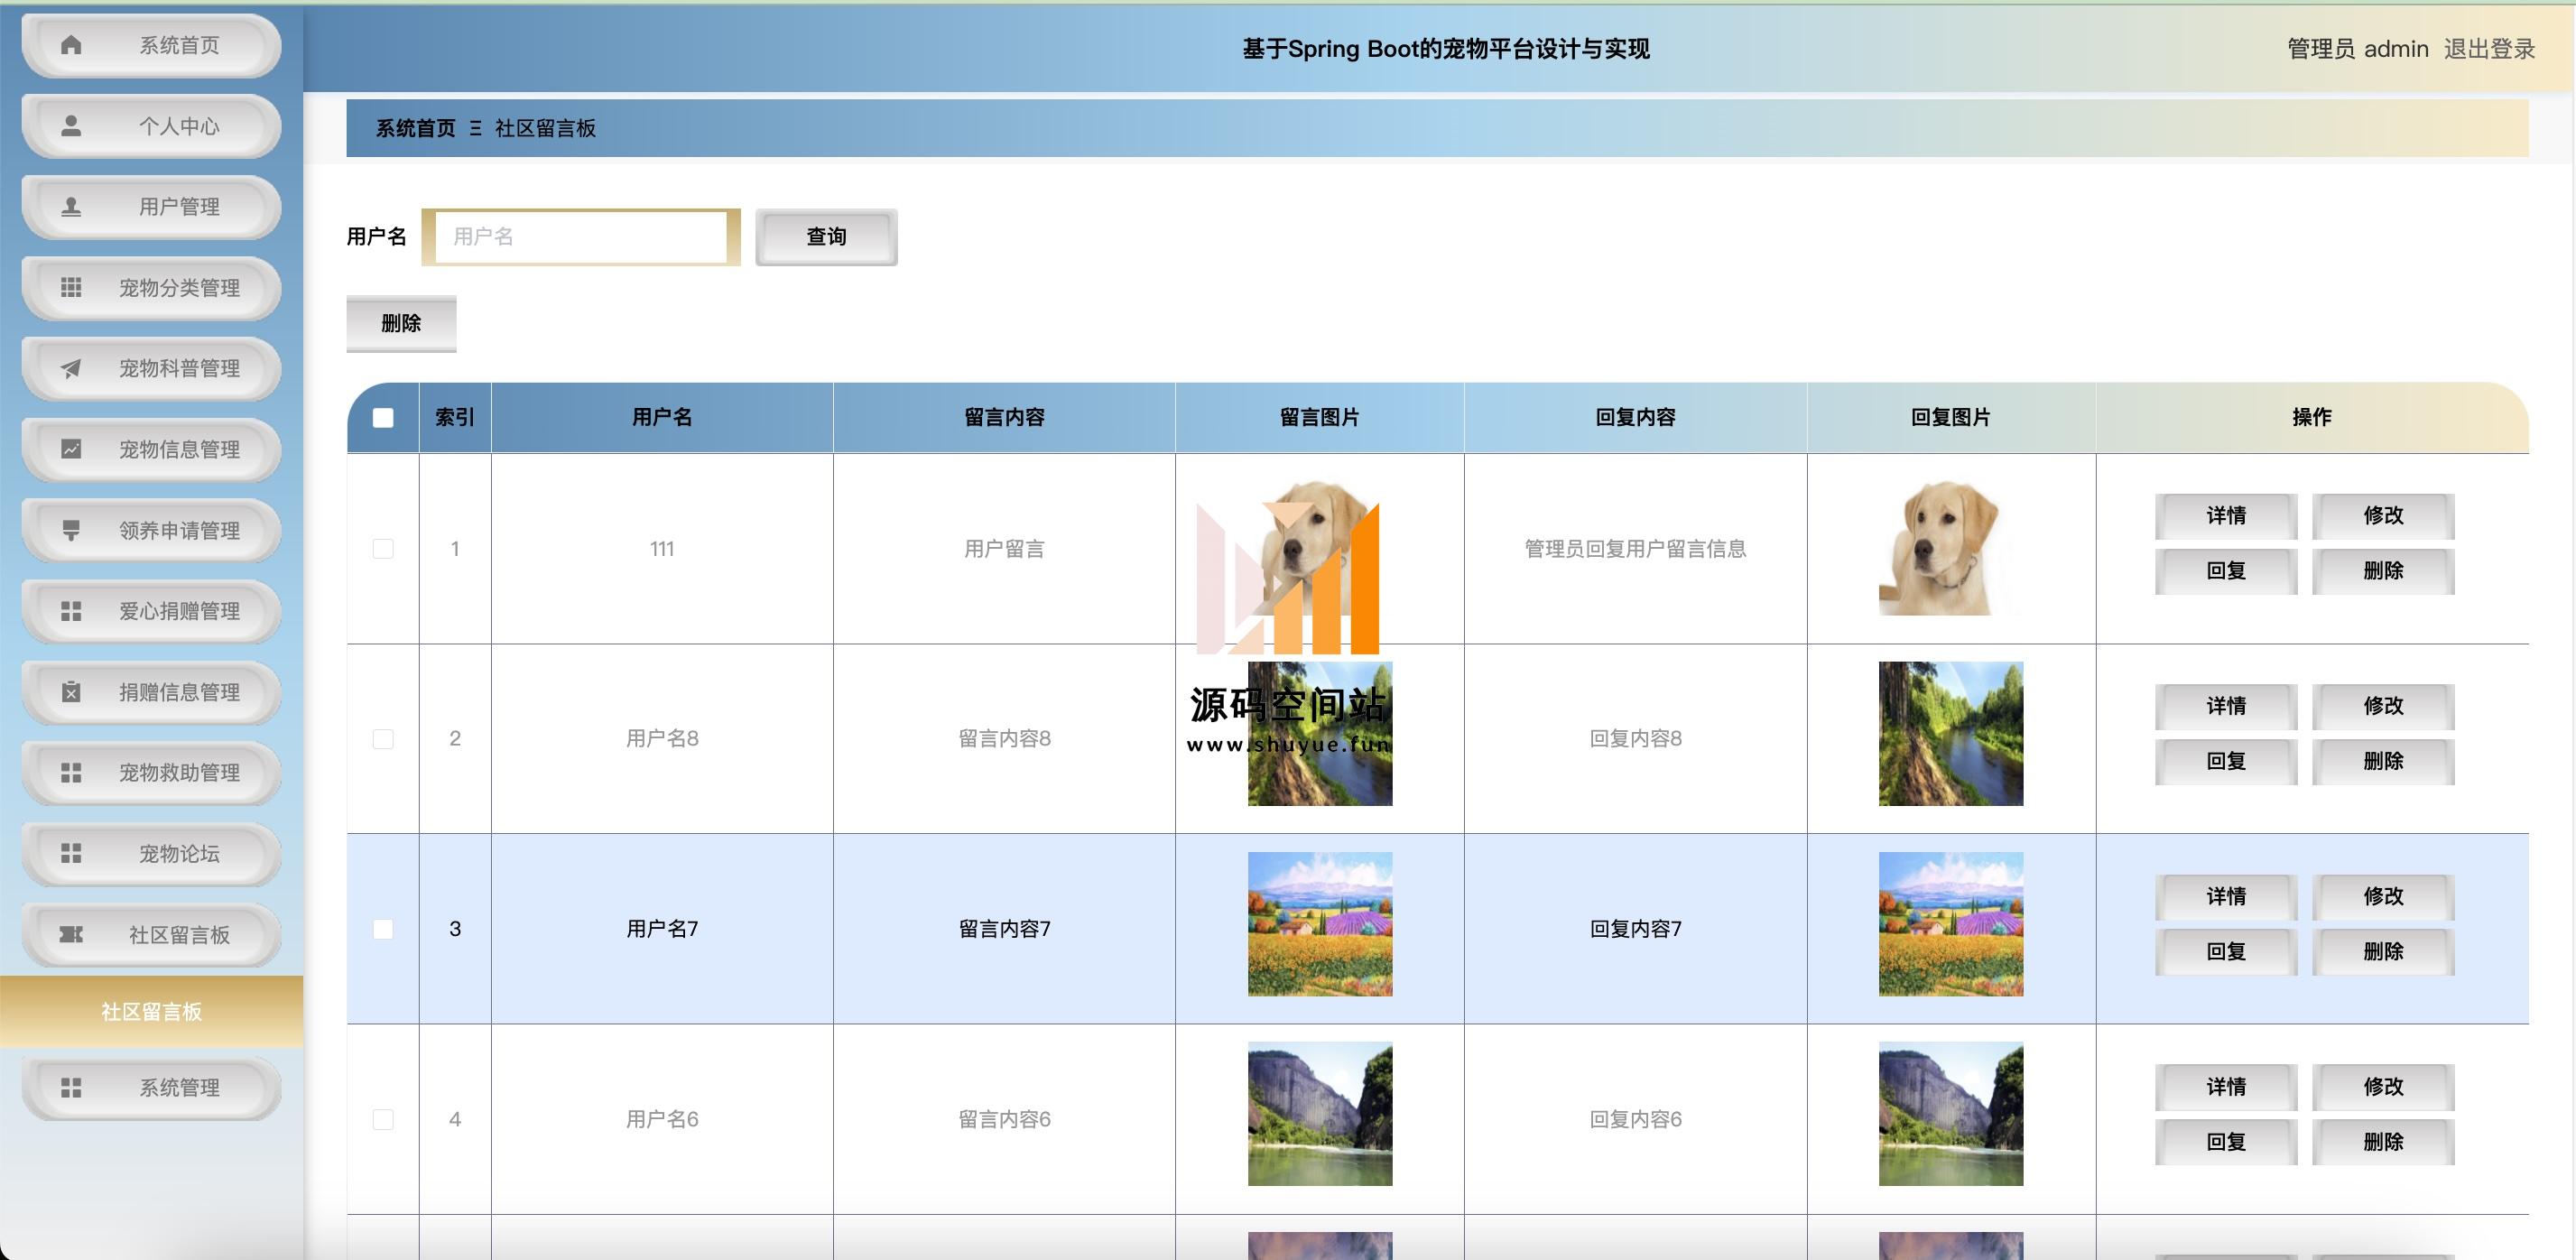Expand 领养申请管理 menu in sidebar
This screenshot has height=1260, width=2576.
[x=151, y=530]
